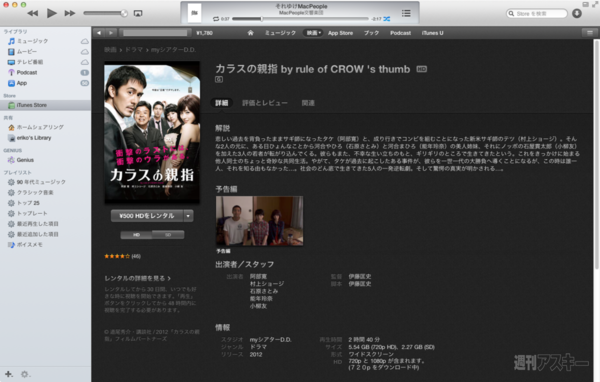Click the playback progress bar
Image resolution: width=600 pixels, height=382 pixels.
[x=300, y=19]
